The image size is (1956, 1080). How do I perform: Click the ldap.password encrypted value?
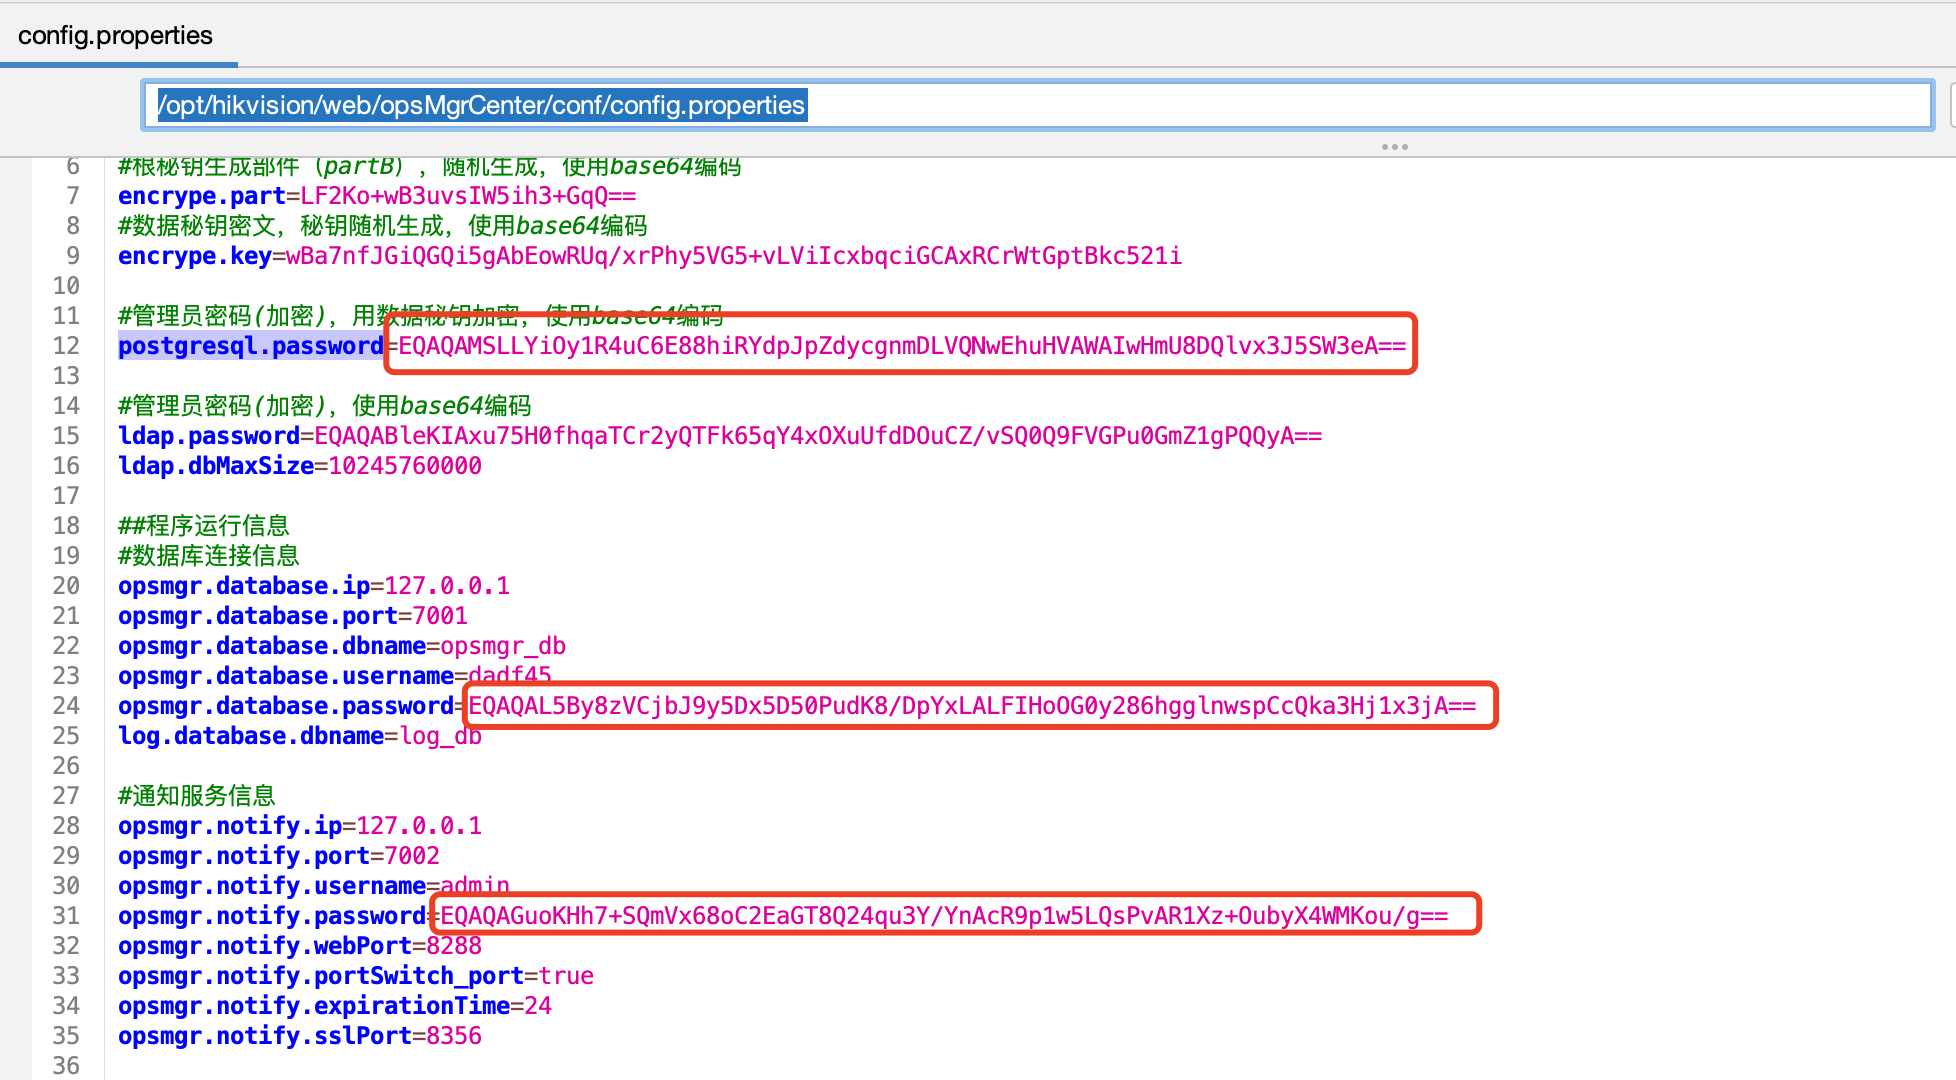click(817, 436)
